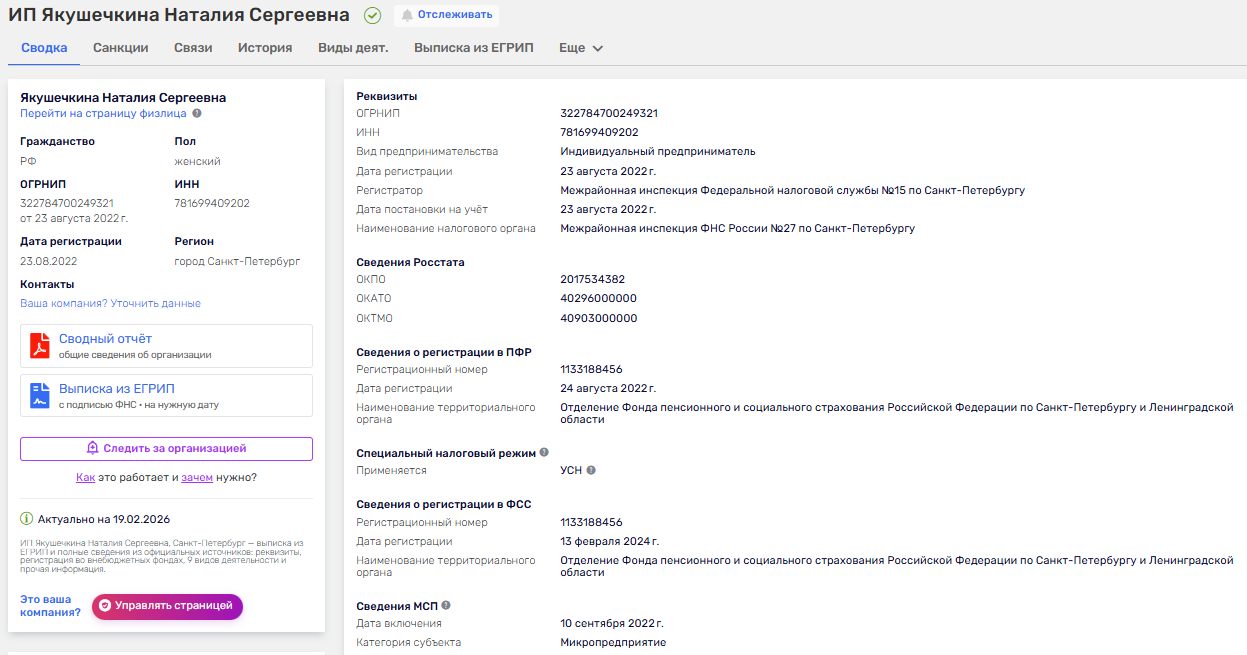Open the История tab
Image resolution: width=1247 pixels, height=655 pixels.
(x=265, y=48)
